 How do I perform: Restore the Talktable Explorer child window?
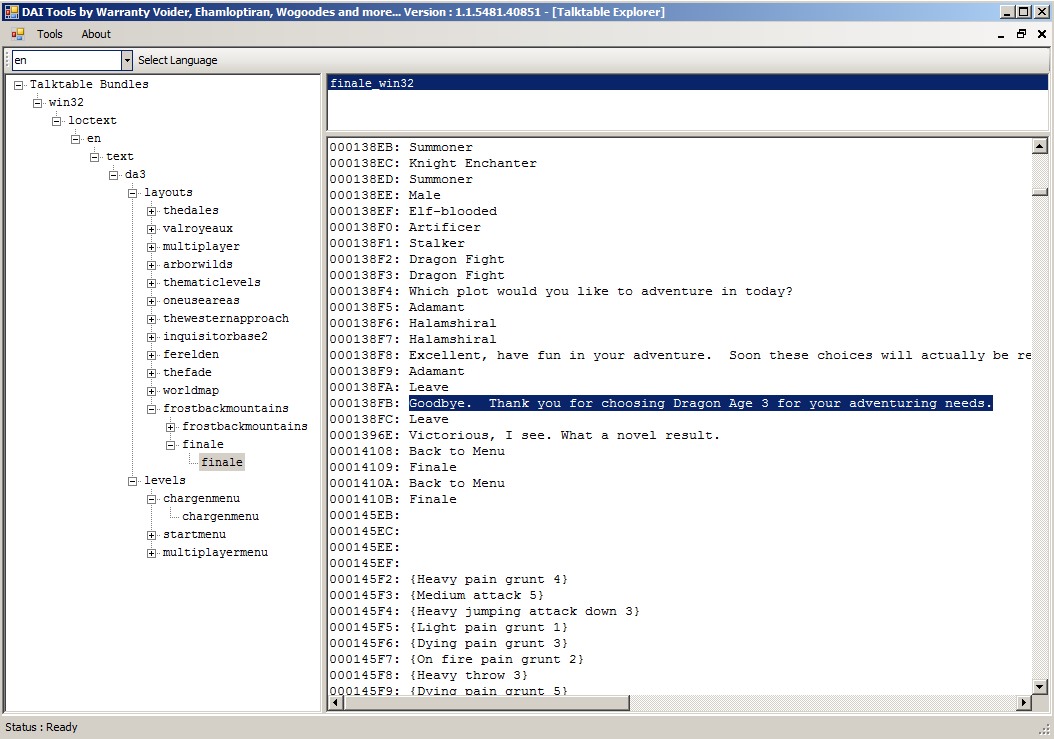pos(1019,33)
